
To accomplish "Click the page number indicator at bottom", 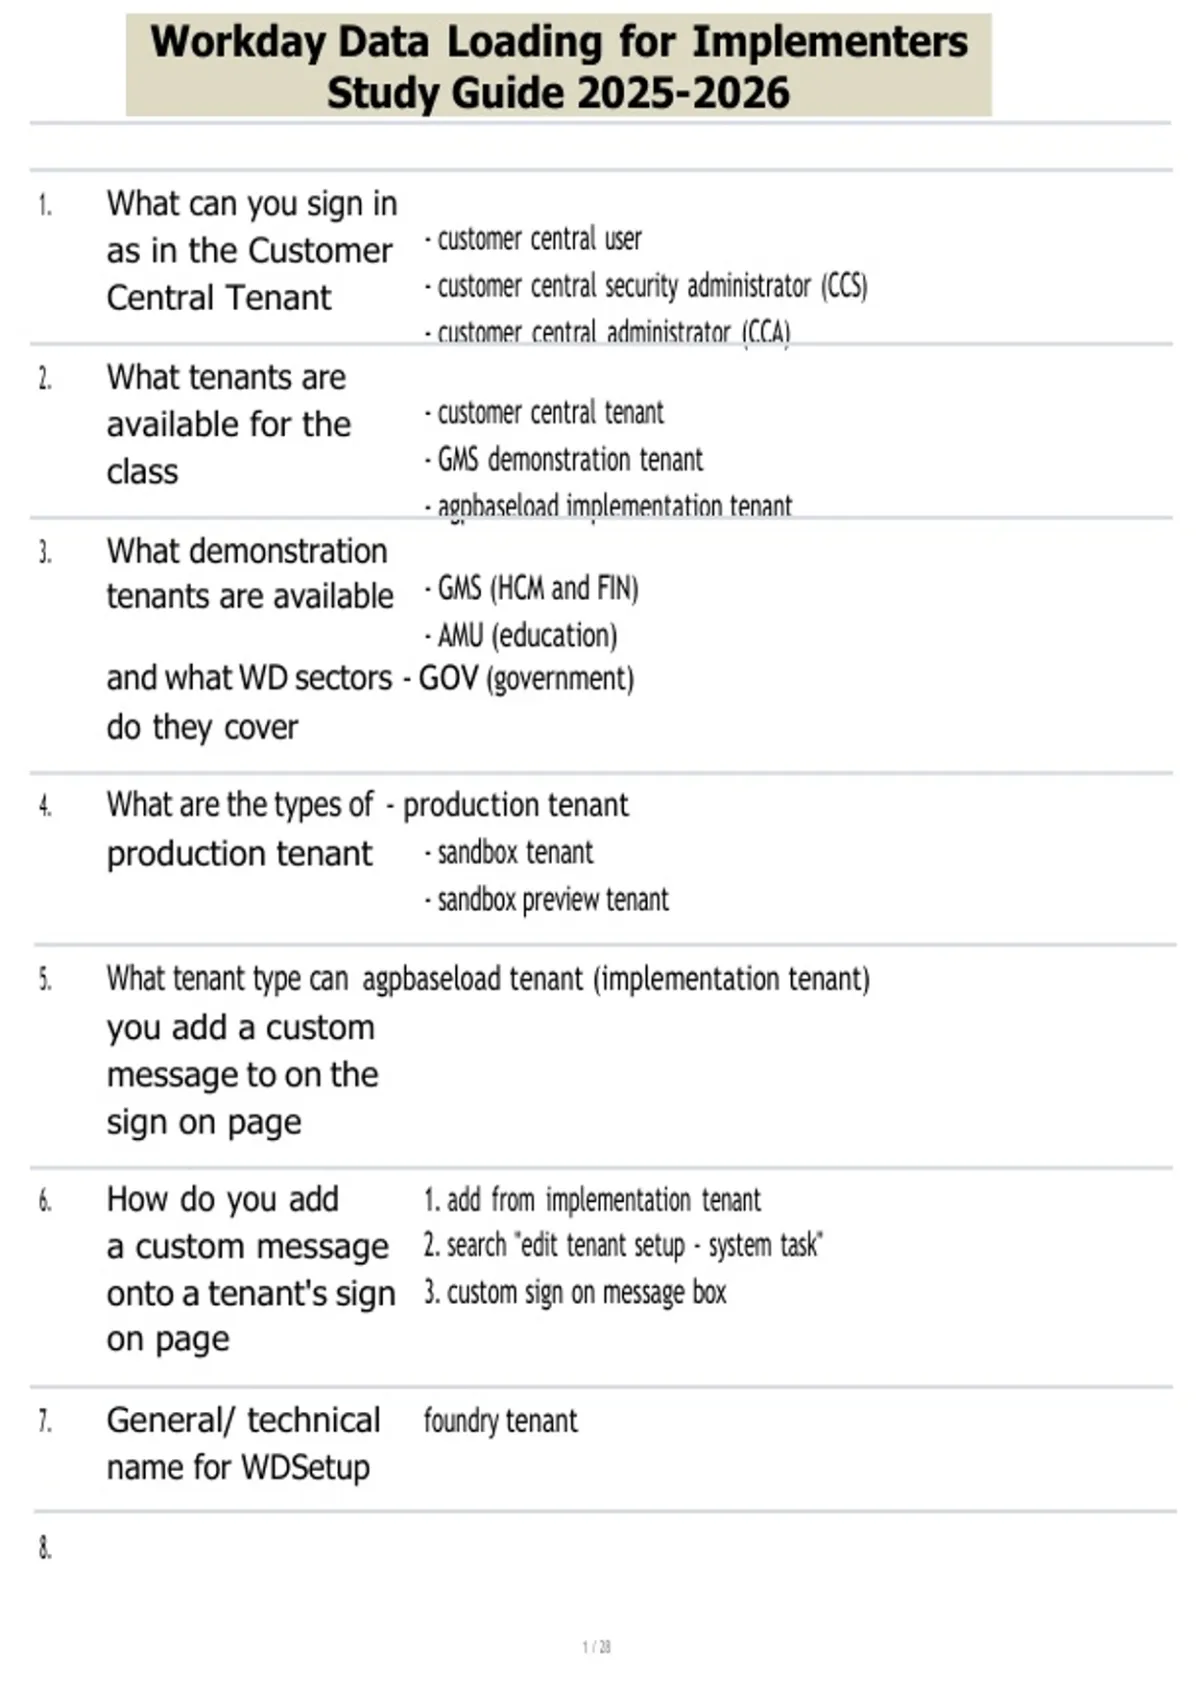I will click(x=597, y=1646).
